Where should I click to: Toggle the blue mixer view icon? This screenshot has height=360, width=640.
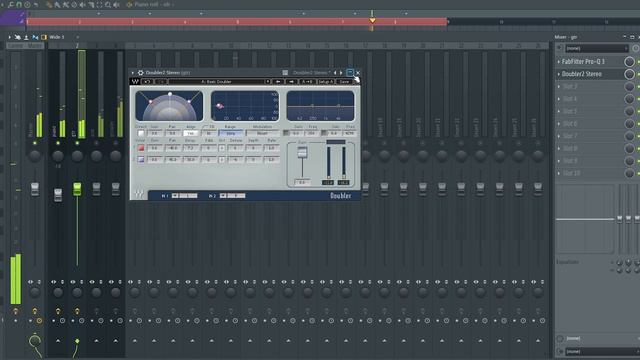(x=35, y=37)
